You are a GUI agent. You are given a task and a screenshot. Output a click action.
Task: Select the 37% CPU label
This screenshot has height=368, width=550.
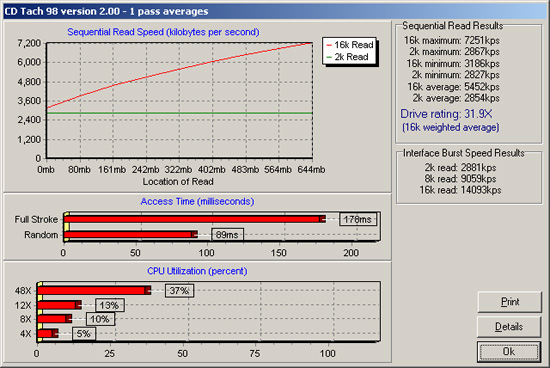click(x=179, y=291)
